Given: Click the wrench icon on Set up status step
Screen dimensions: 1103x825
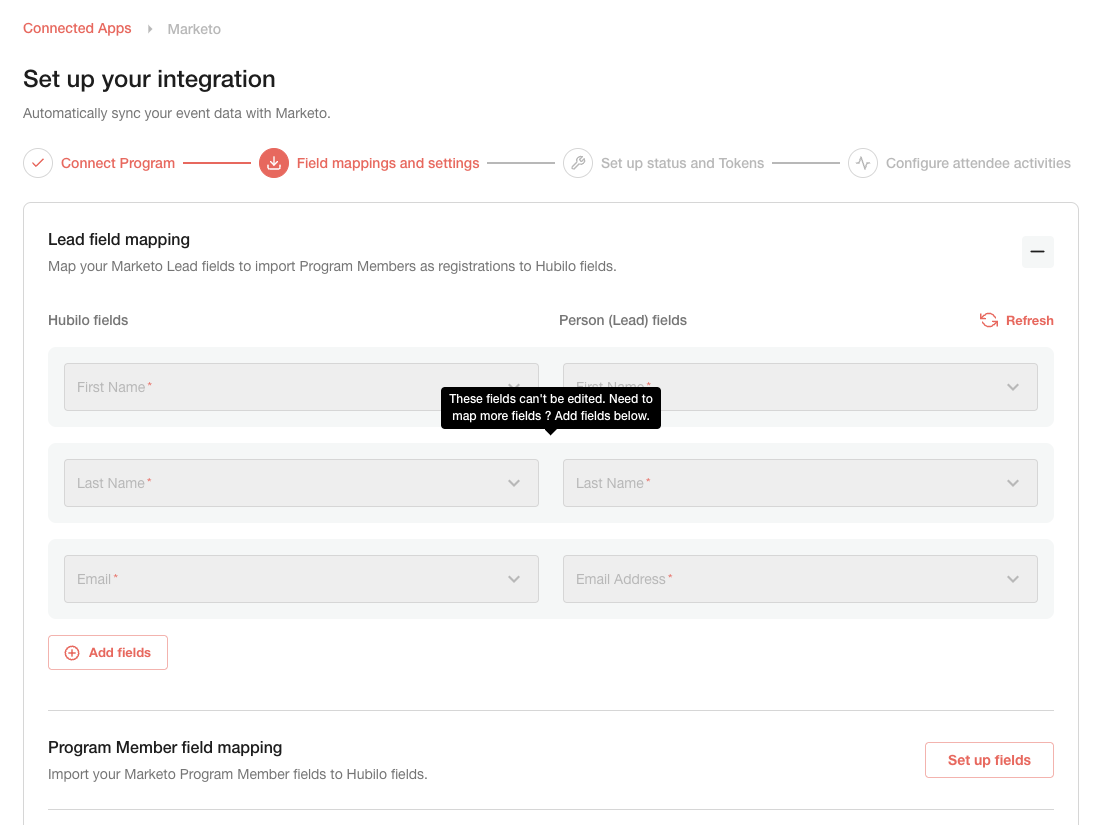Looking at the screenshot, I should [578, 162].
